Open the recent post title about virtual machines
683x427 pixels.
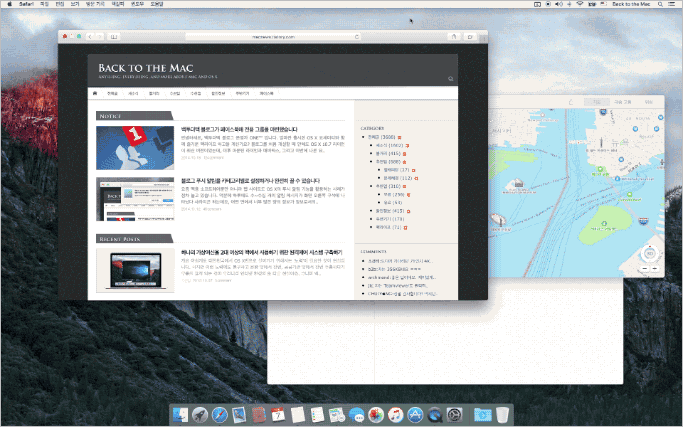[x=262, y=252]
